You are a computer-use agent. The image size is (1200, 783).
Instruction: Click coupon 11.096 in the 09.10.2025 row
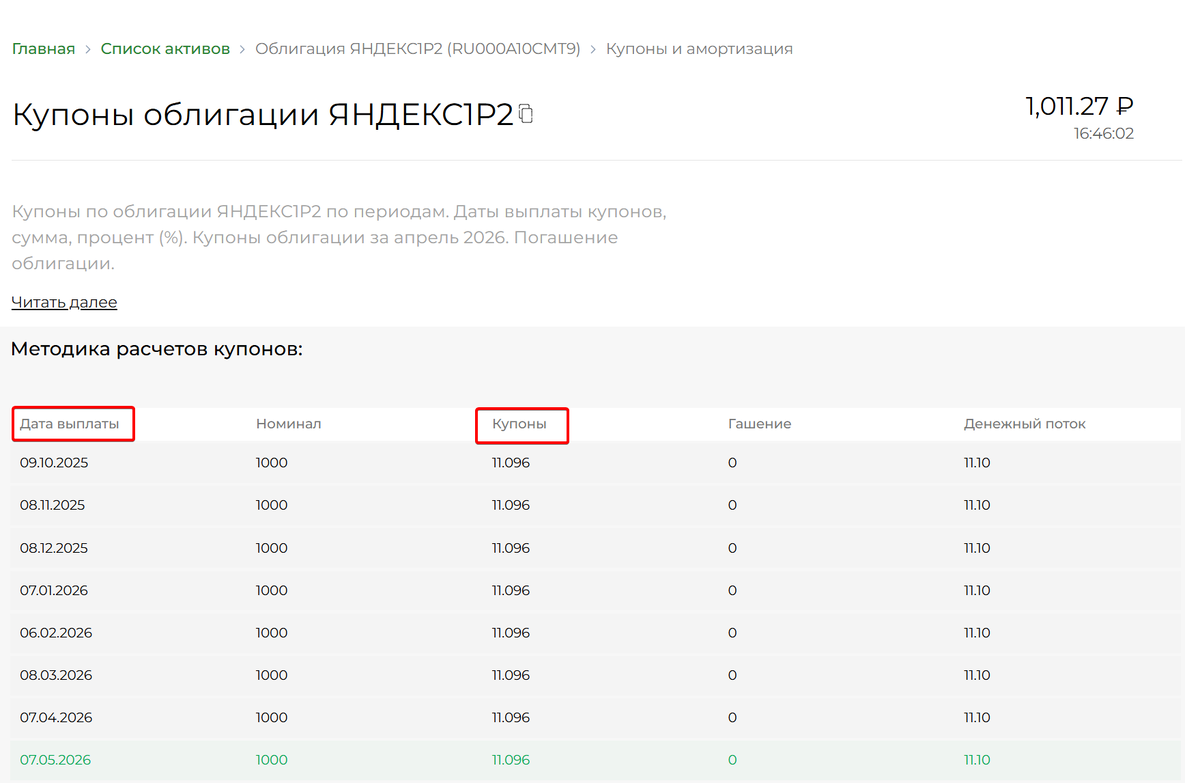point(511,463)
